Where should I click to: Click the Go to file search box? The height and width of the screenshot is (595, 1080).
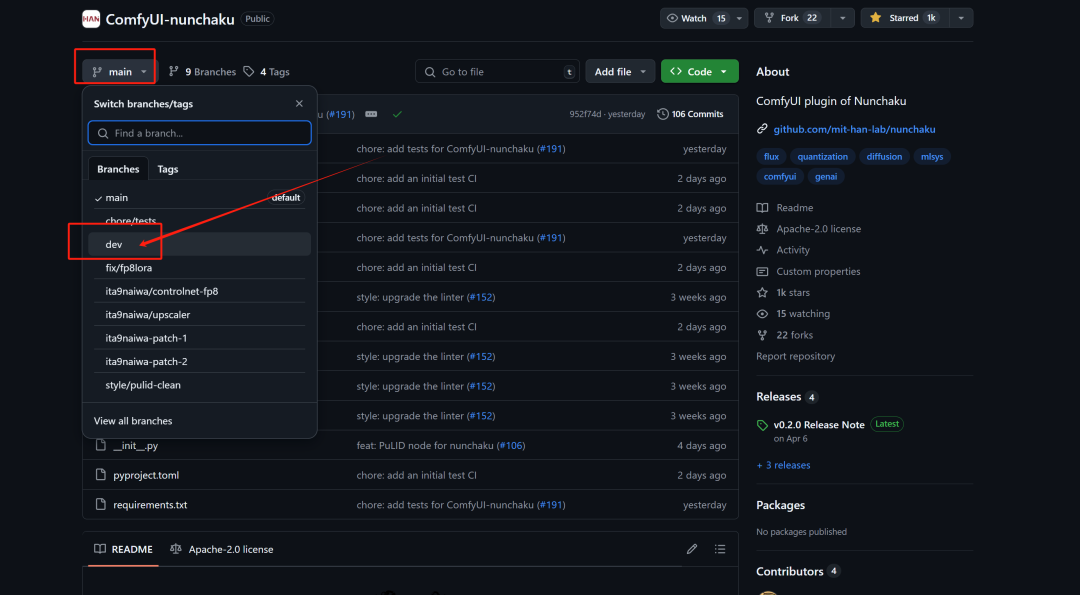click(497, 72)
